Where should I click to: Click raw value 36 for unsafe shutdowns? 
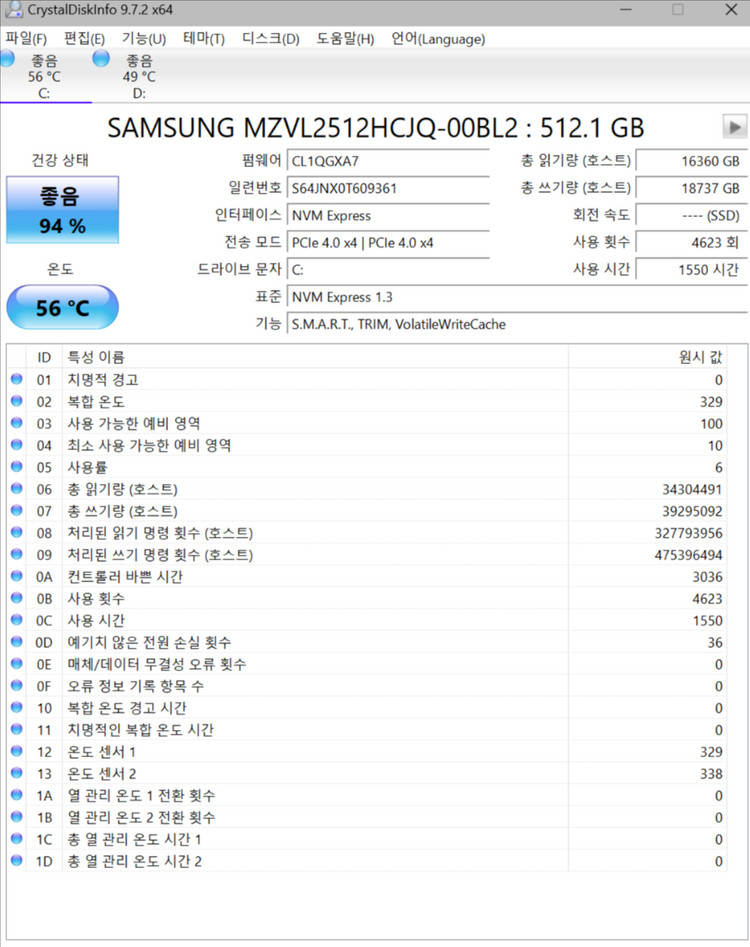(715, 643)
